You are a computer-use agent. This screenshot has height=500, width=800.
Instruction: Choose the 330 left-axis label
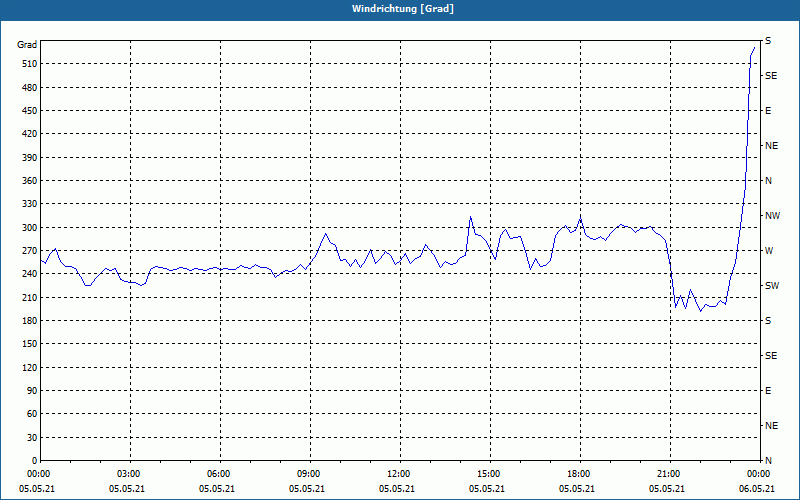pos(29,204)
